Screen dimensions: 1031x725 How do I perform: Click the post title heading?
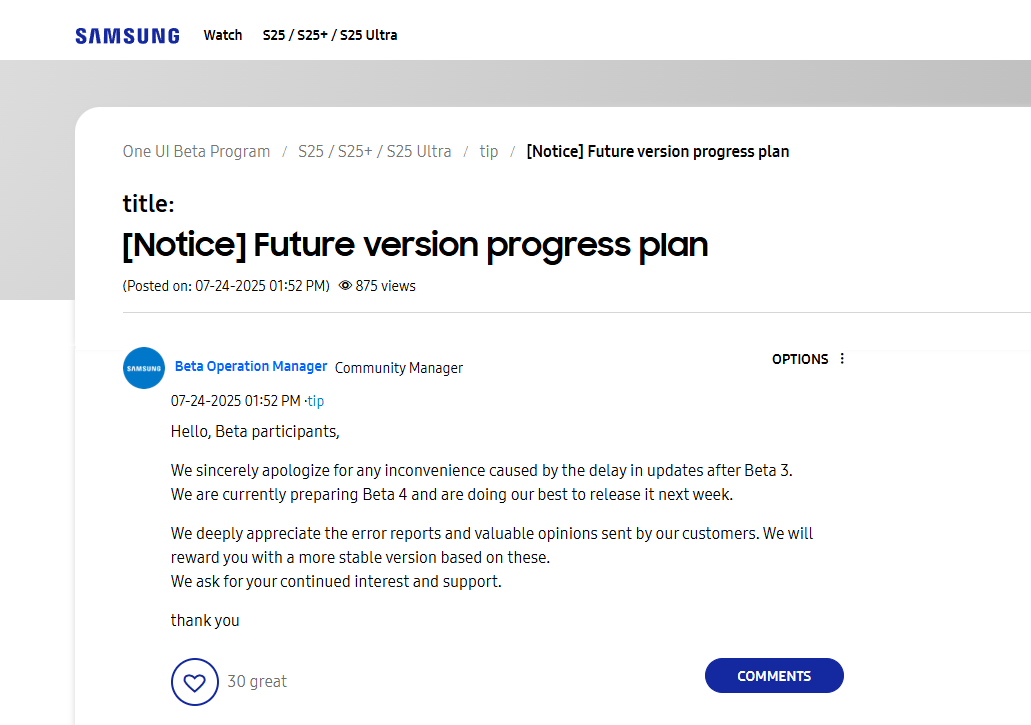(x=414, y=244)
